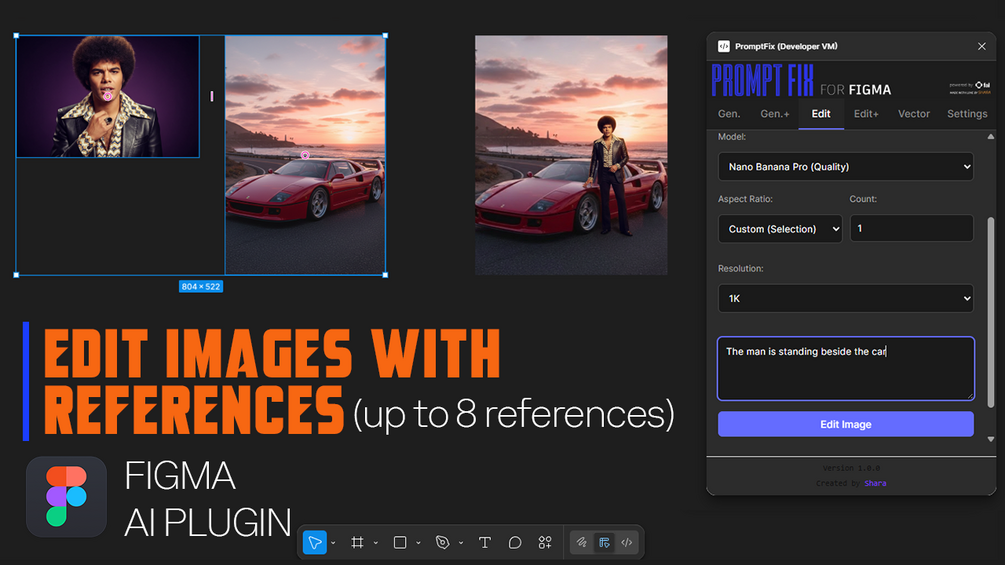Screen dimensions: 1005x565
Task: Select the Frame tool
Action: (x=358, y=543)
